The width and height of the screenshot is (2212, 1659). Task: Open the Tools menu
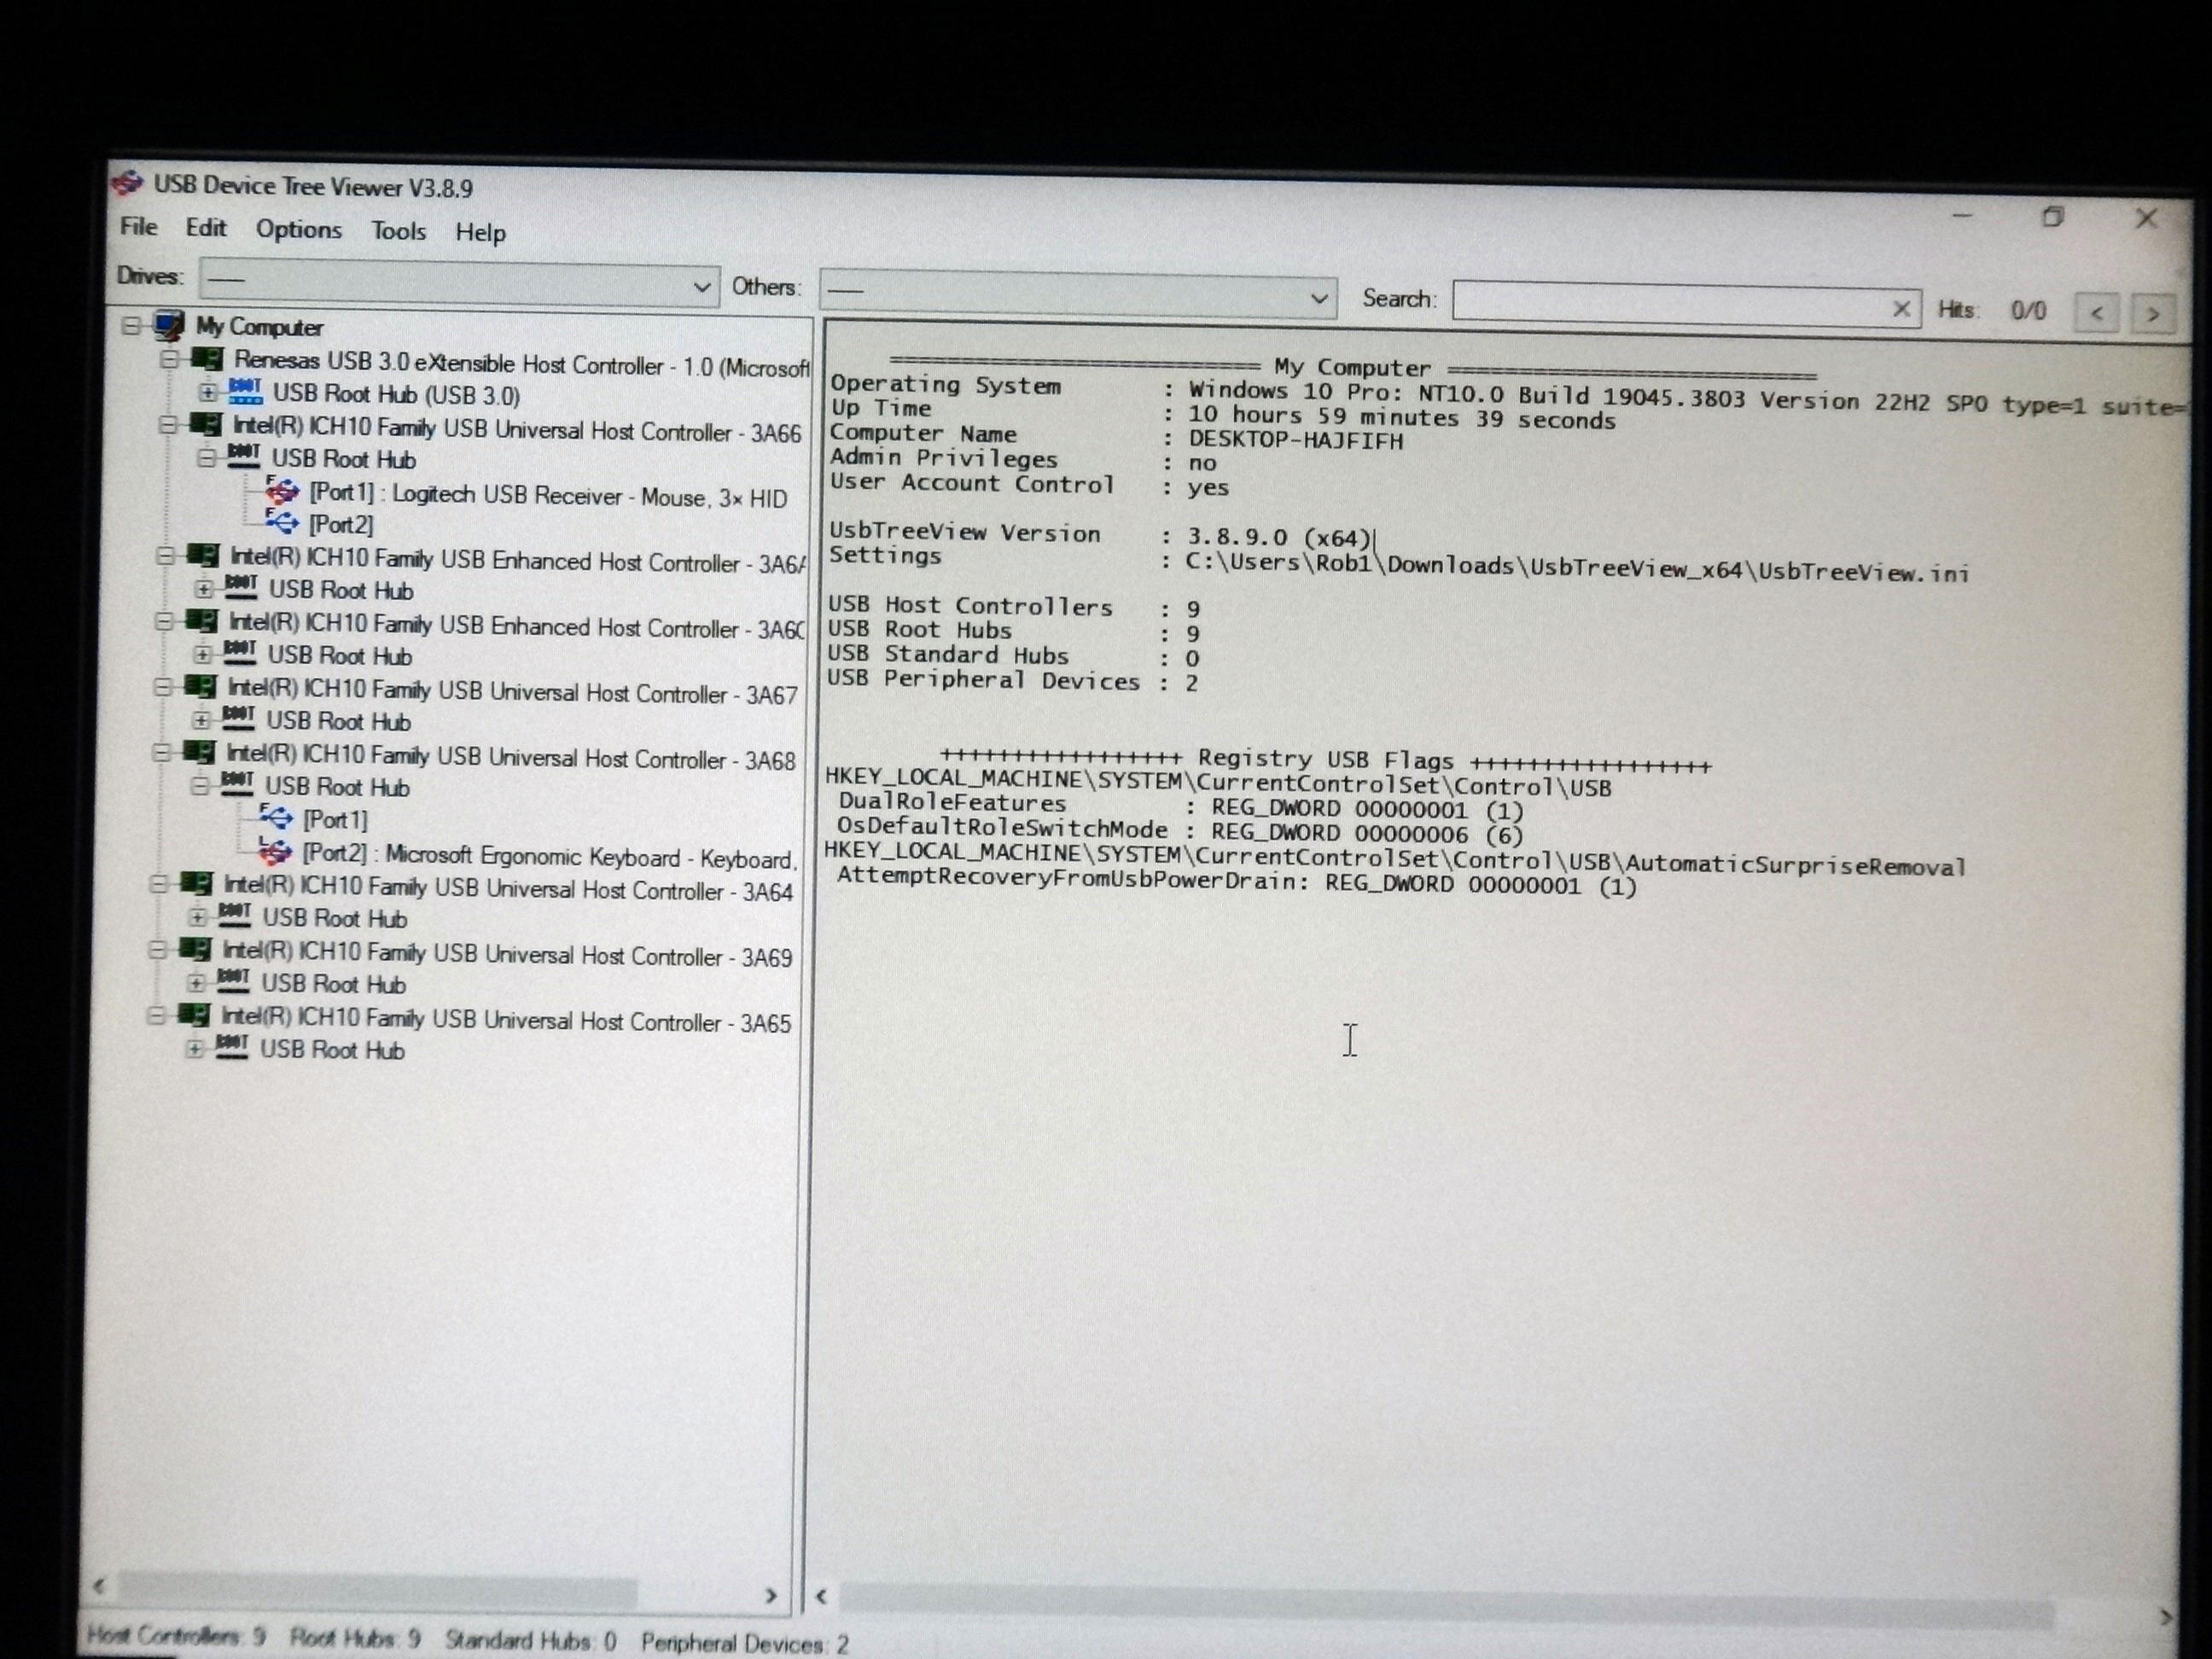click(x=398, y=231)
